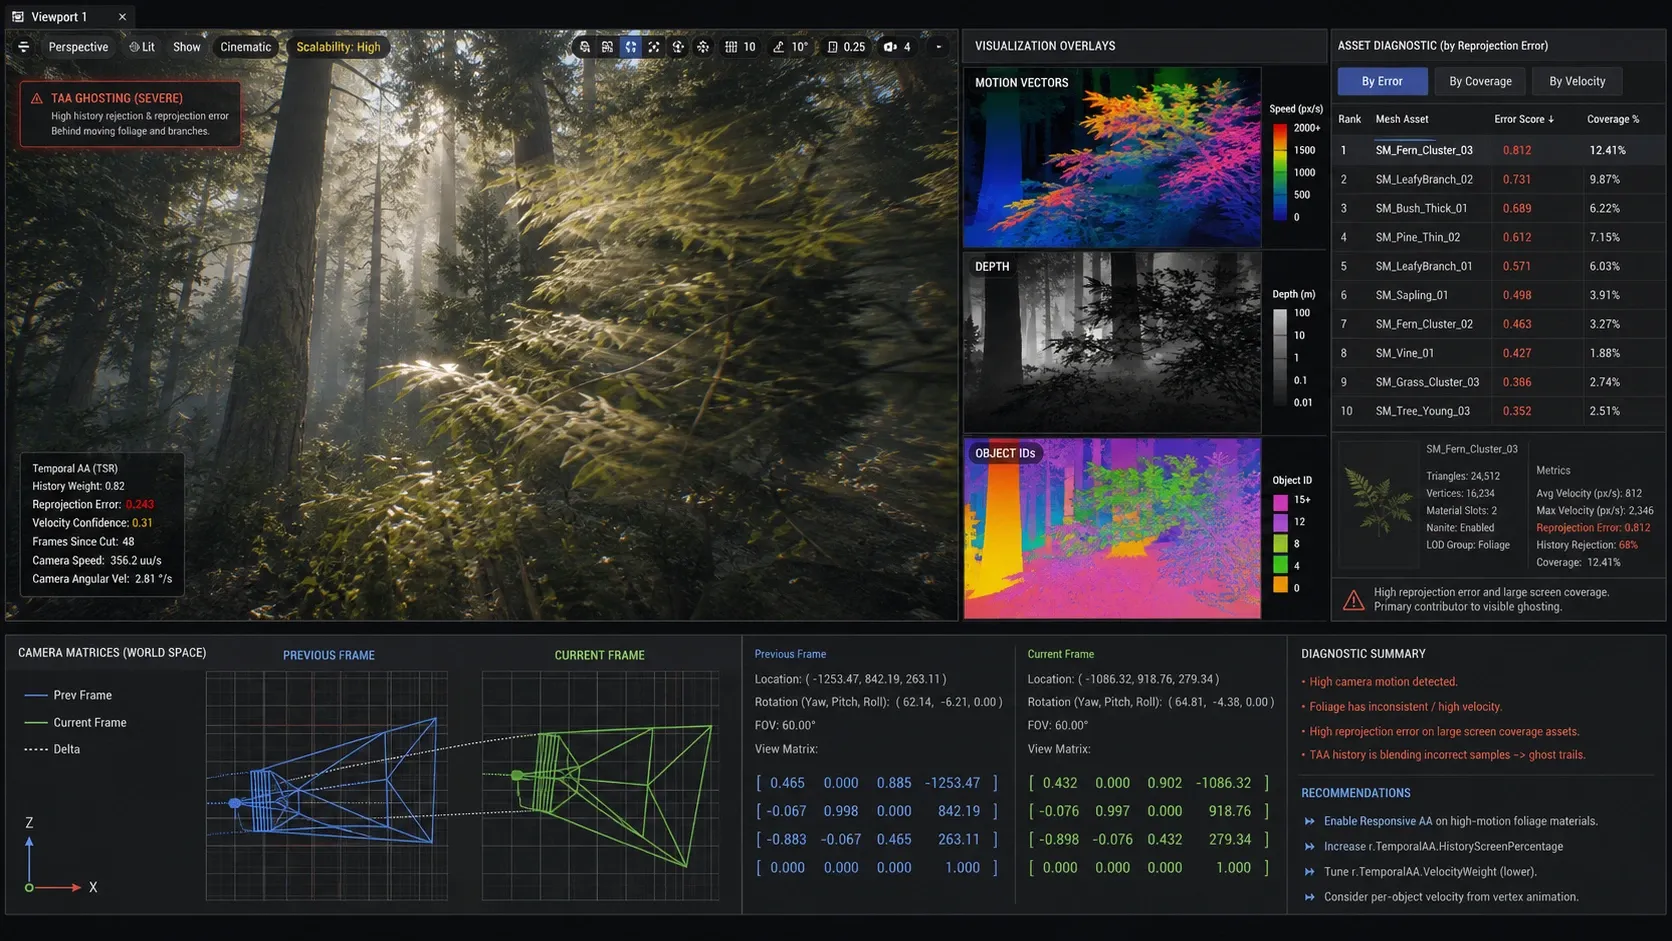Click the arrow icon beside Enable Responsive AA
This screenshot has height=941, width=1672.
click(x=1310, y=822)
